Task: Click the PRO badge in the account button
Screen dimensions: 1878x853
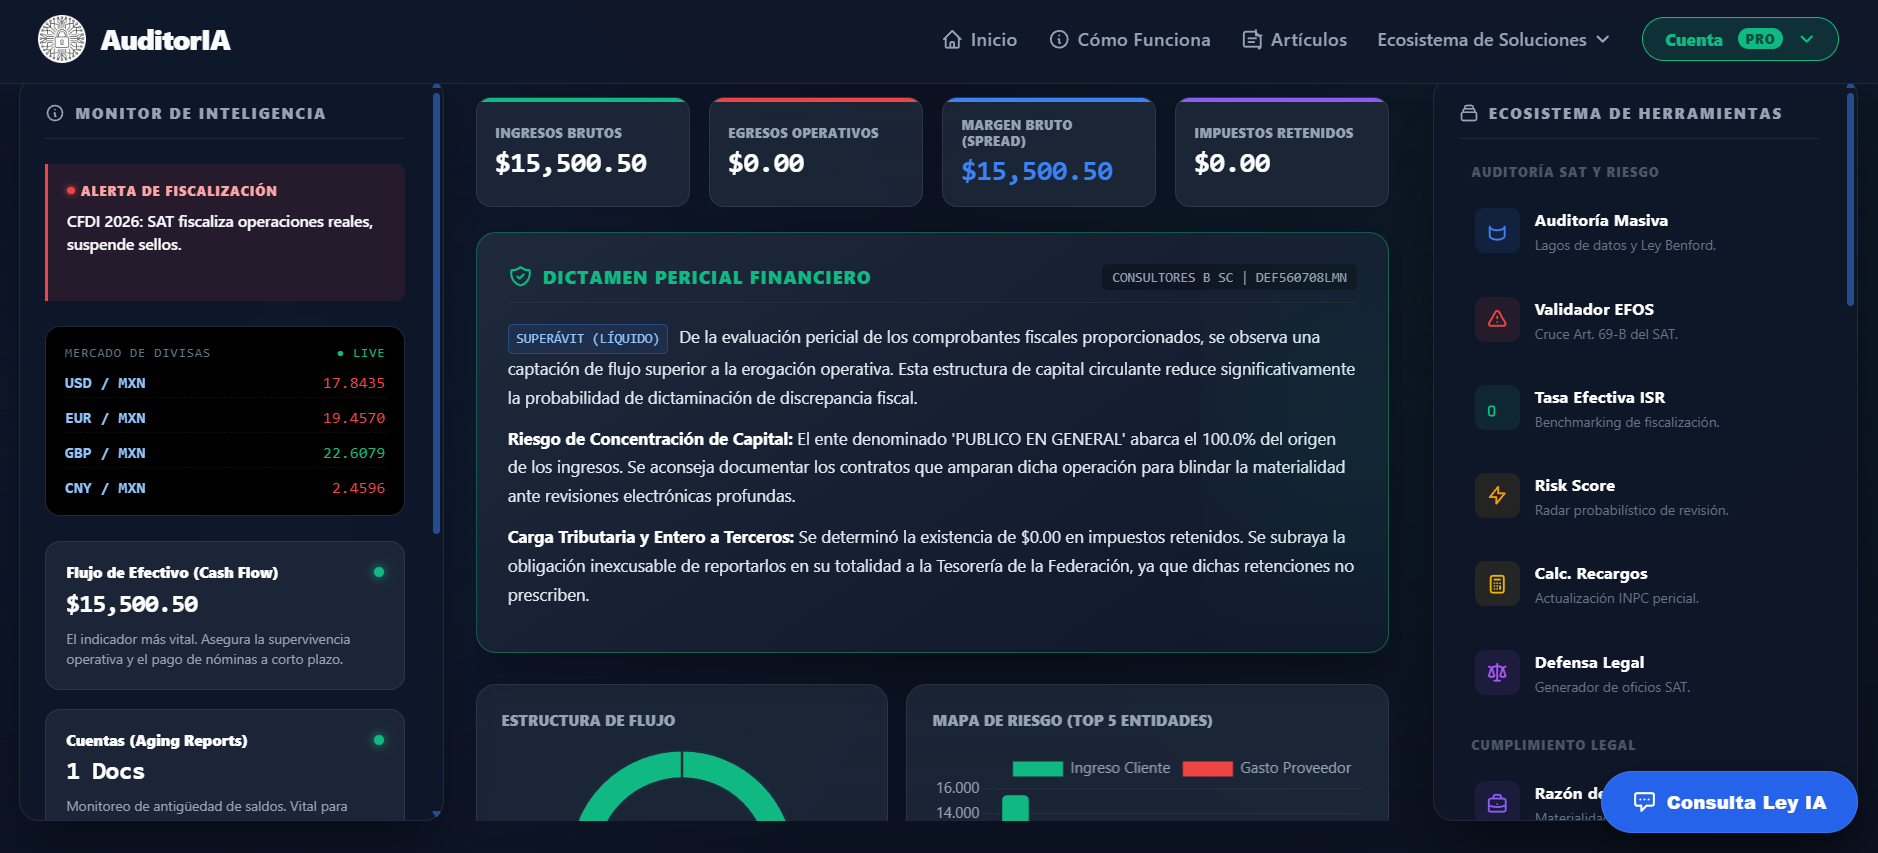Action: [1760, 39]
